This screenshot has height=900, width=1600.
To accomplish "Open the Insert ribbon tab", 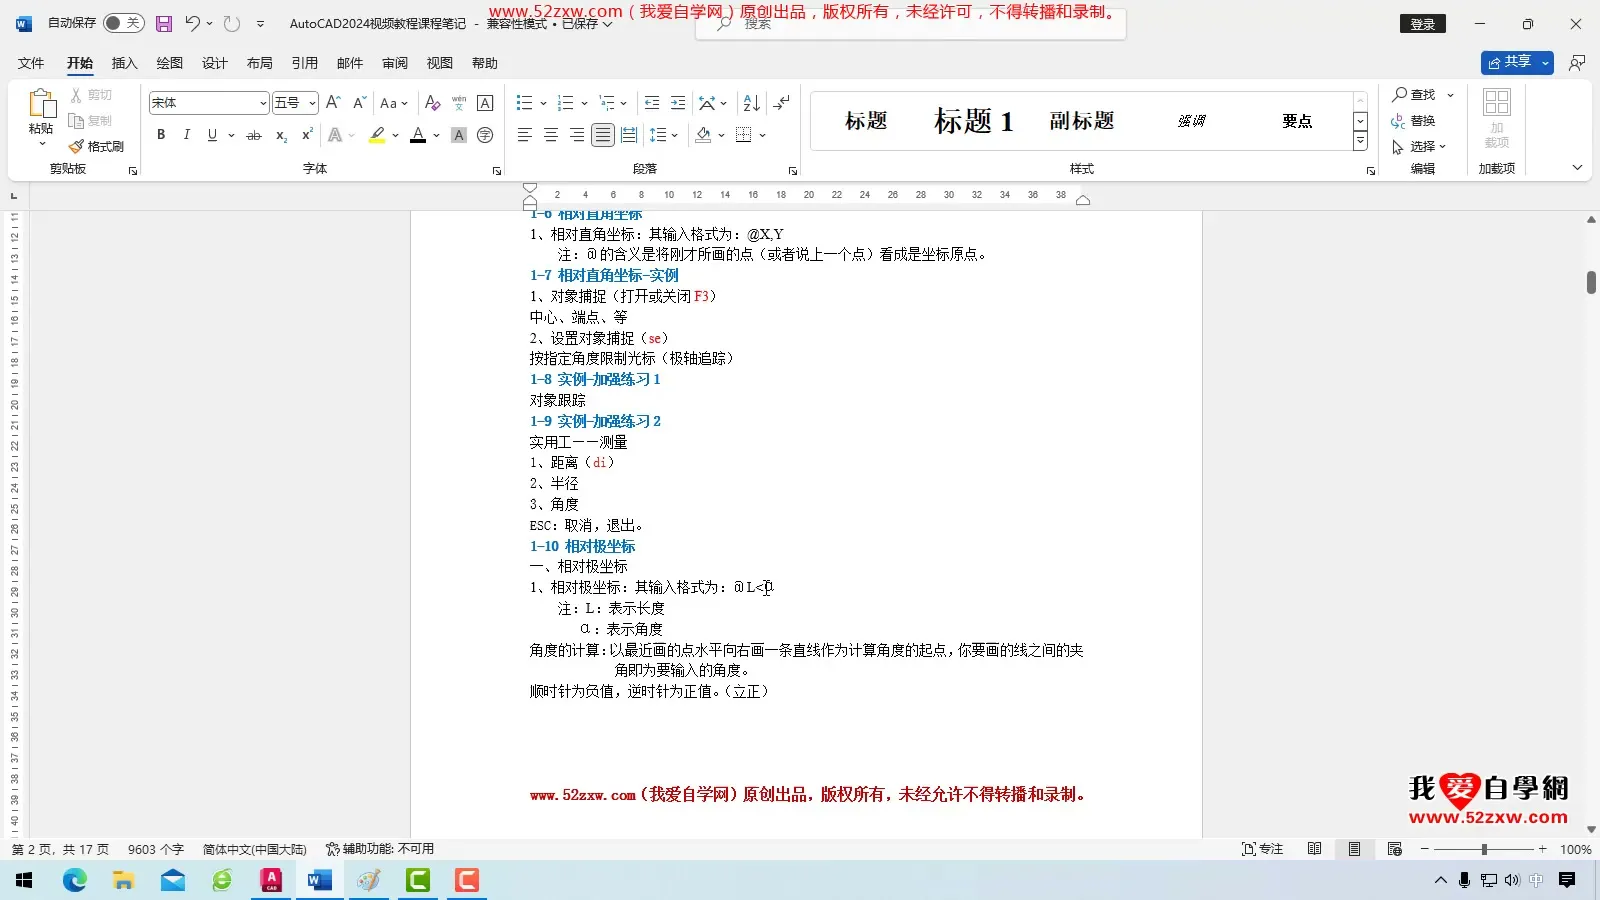I will (124, 63).
